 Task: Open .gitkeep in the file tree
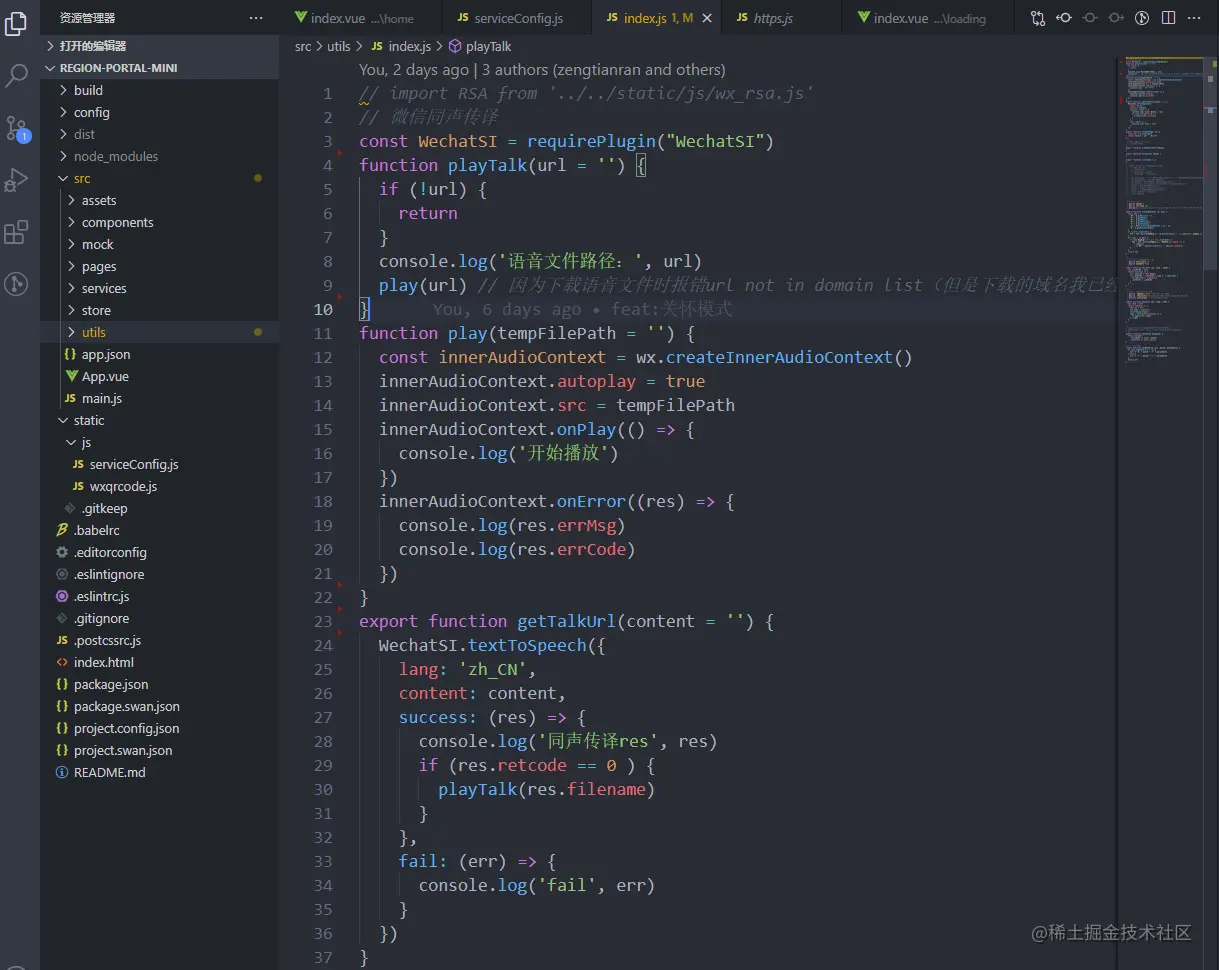[x=159, y=508]
